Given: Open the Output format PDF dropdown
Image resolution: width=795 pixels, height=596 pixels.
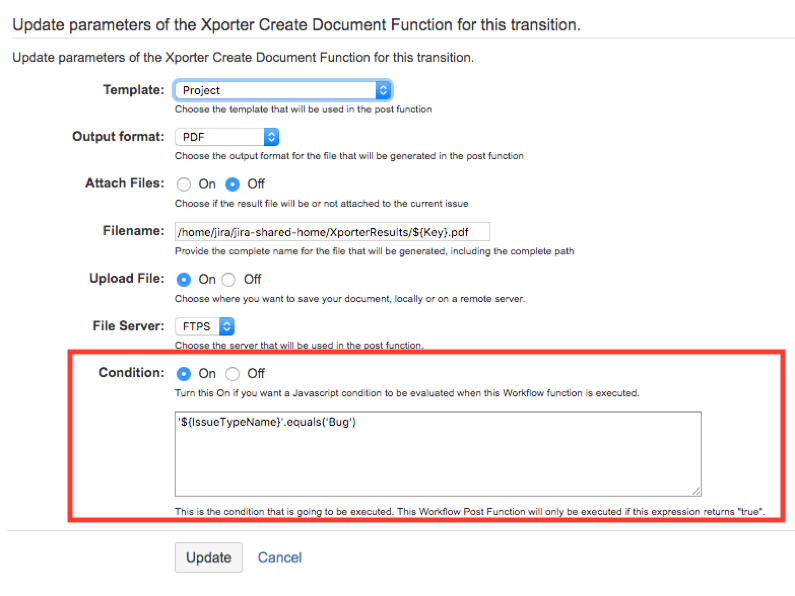Looking at the screenshot, I should [227, 137].
